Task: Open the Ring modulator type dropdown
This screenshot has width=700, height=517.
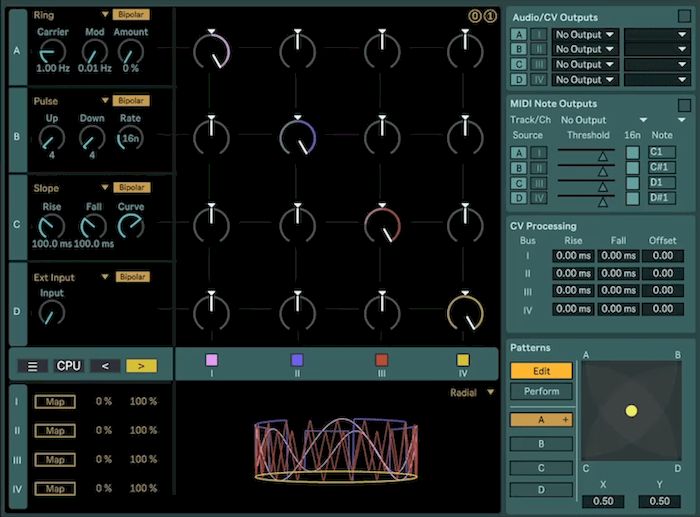Action: pos(105,15)
